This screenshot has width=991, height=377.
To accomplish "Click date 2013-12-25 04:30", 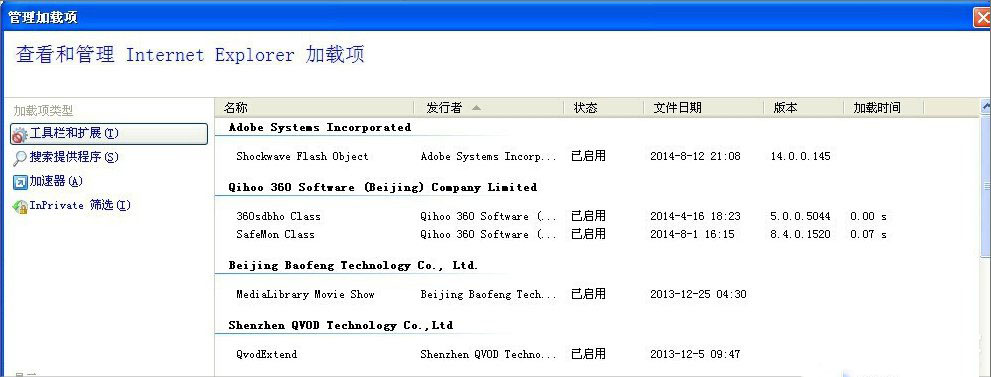I will 698,294.
